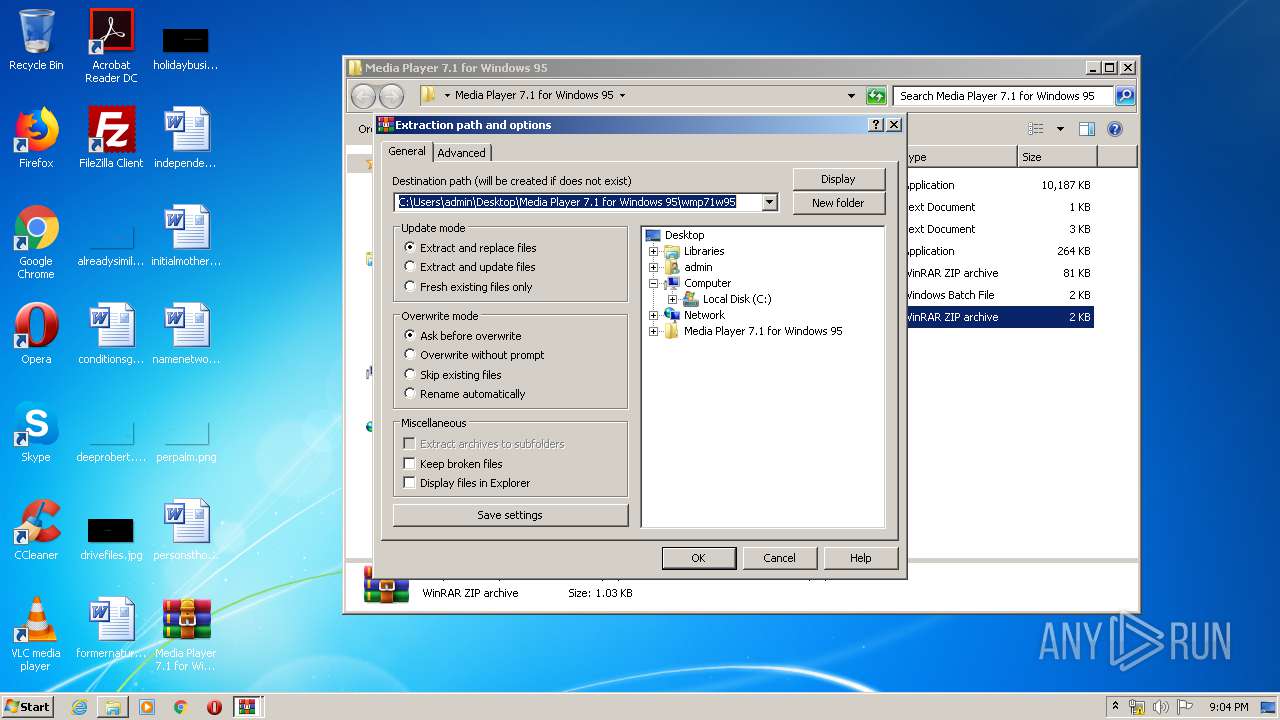This screenshot has width=1280, height=720.
Task: Click the volume icon in system tray
Action: (1160, 707)
